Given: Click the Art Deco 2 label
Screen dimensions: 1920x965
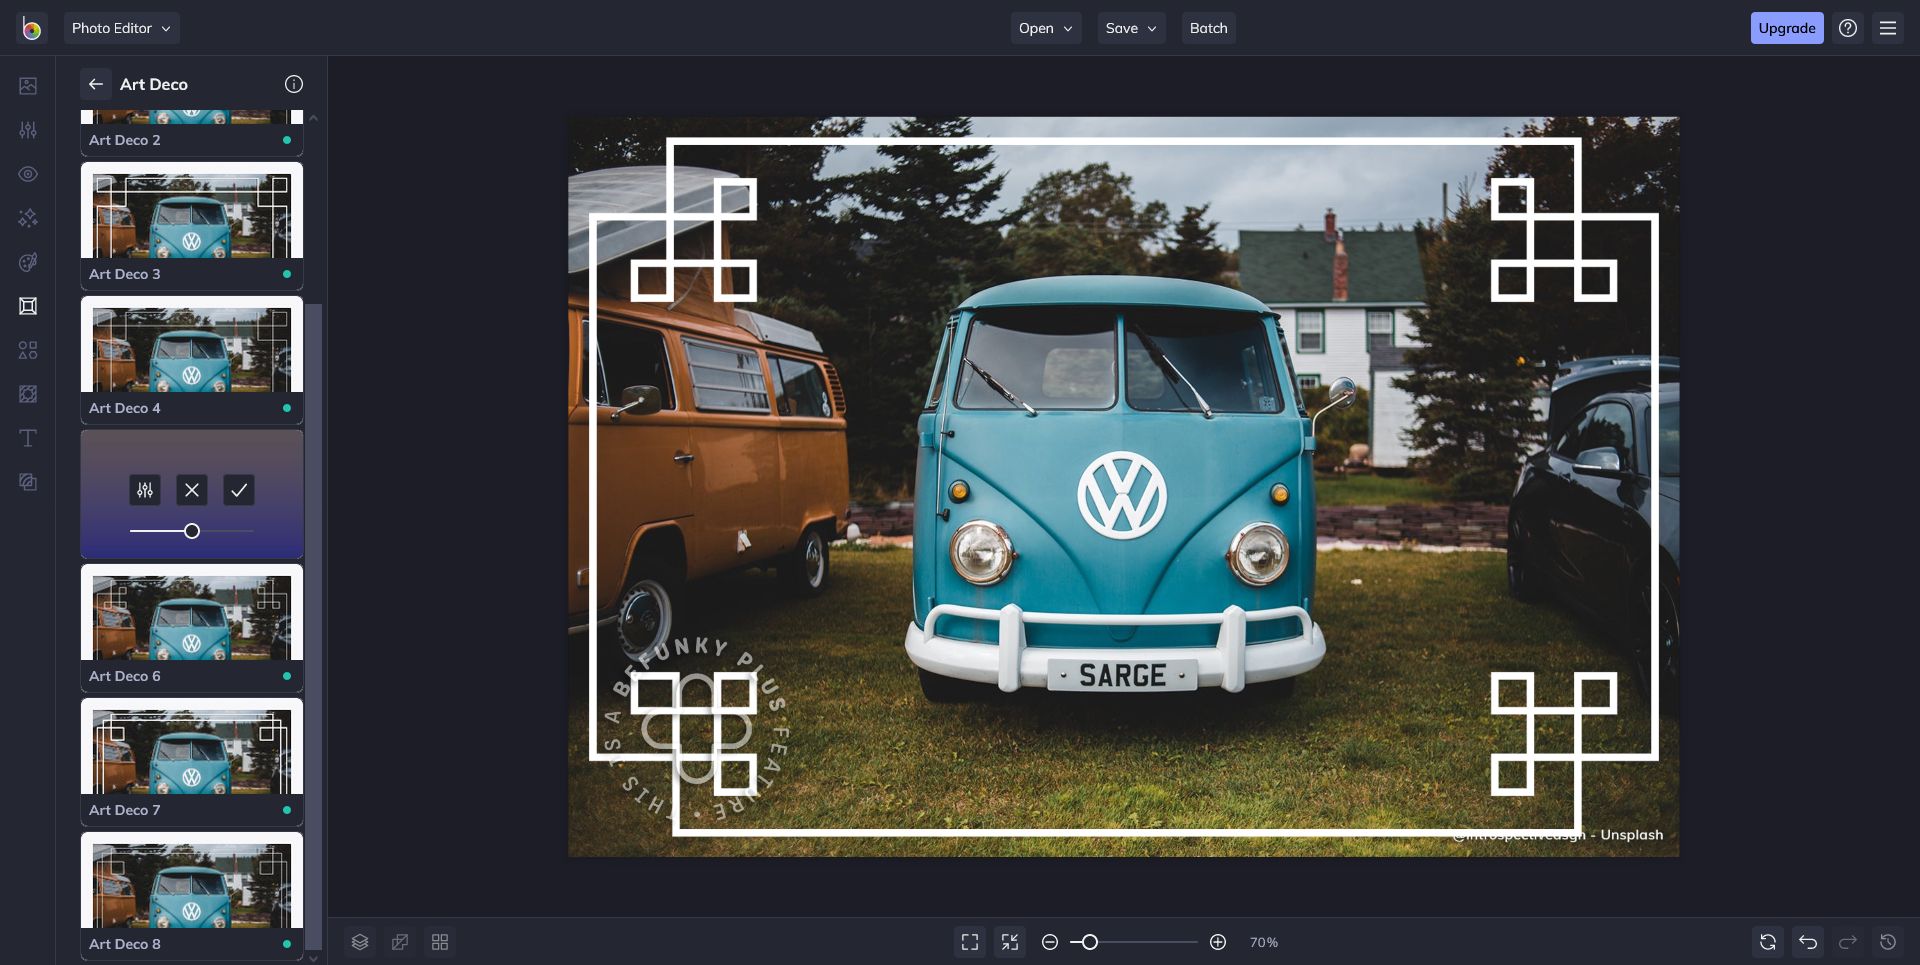Looking at the screenshot, I should click(124, 140).
